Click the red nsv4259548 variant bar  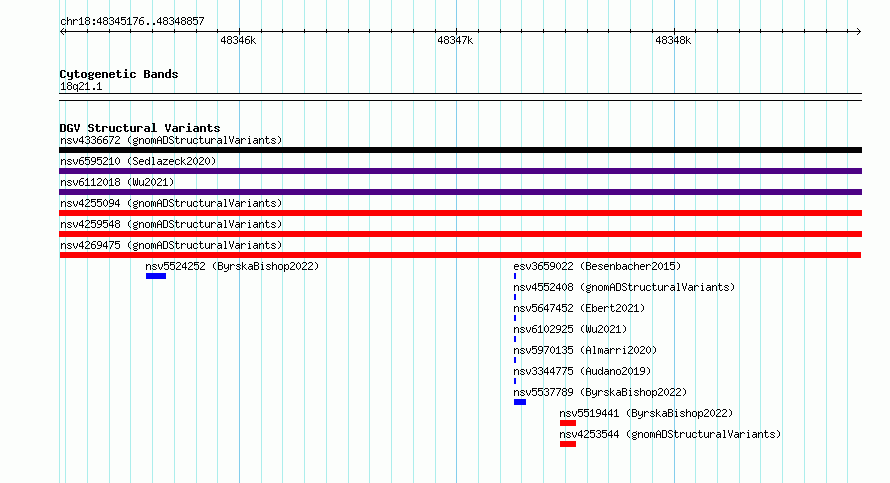[460, 234]
